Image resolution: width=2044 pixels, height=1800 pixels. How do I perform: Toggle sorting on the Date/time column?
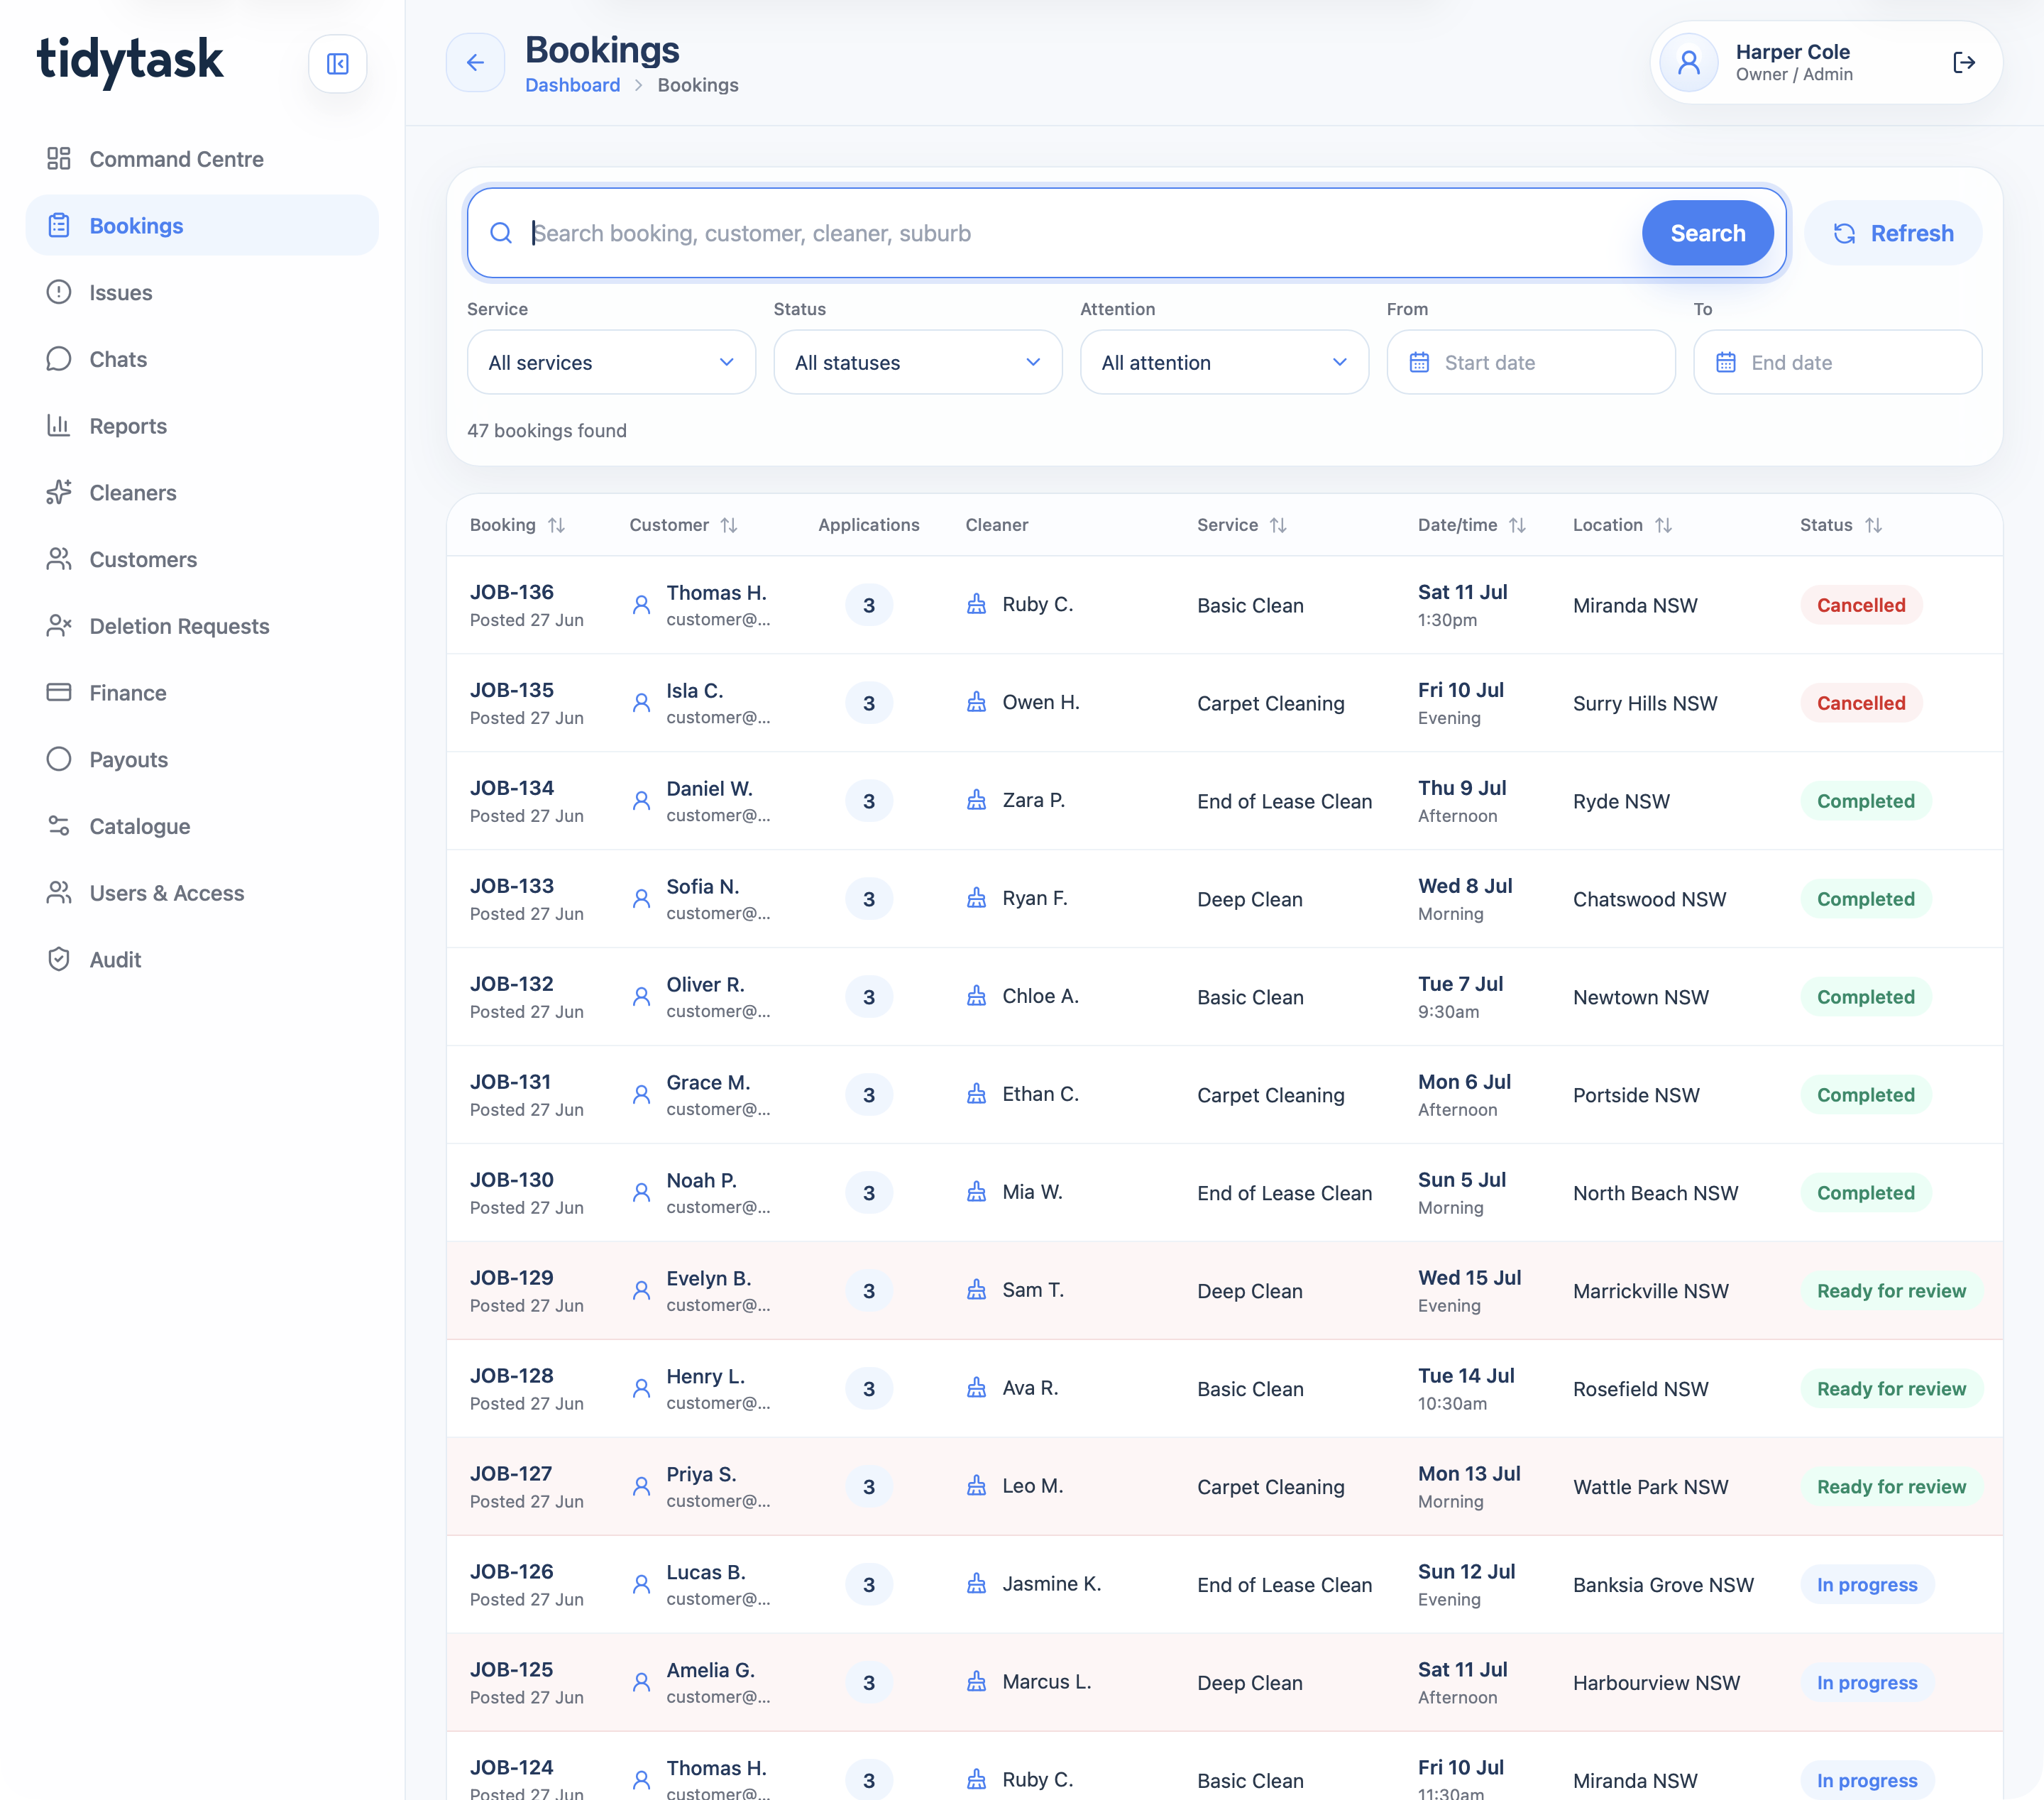click(1517, 525)
